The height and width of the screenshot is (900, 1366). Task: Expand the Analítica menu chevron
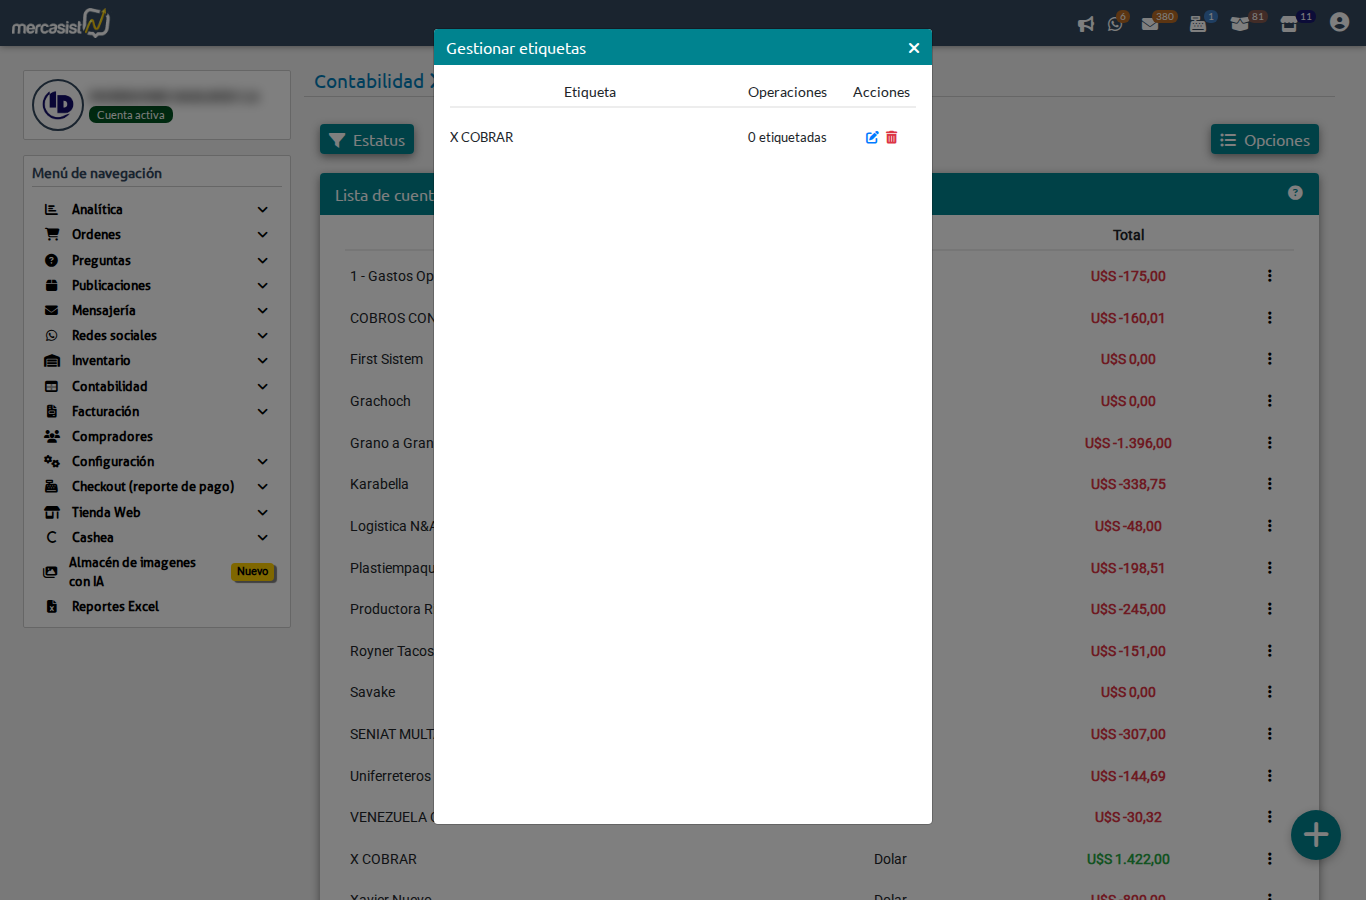pyautogui.click(x=263, y=210)
